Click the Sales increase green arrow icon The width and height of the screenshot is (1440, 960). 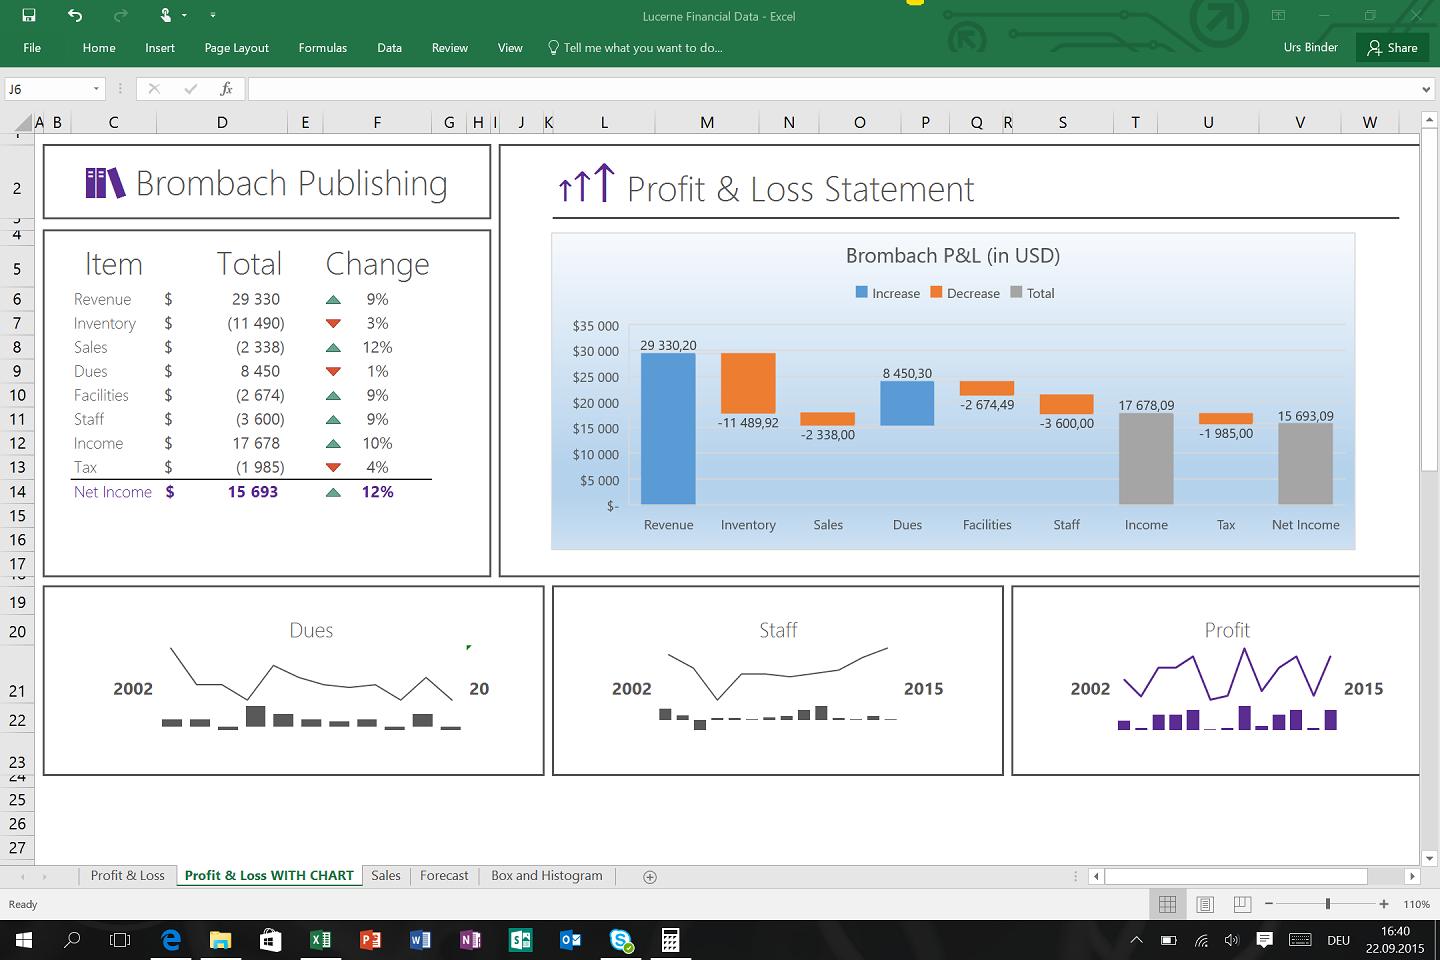click(333, 347)
